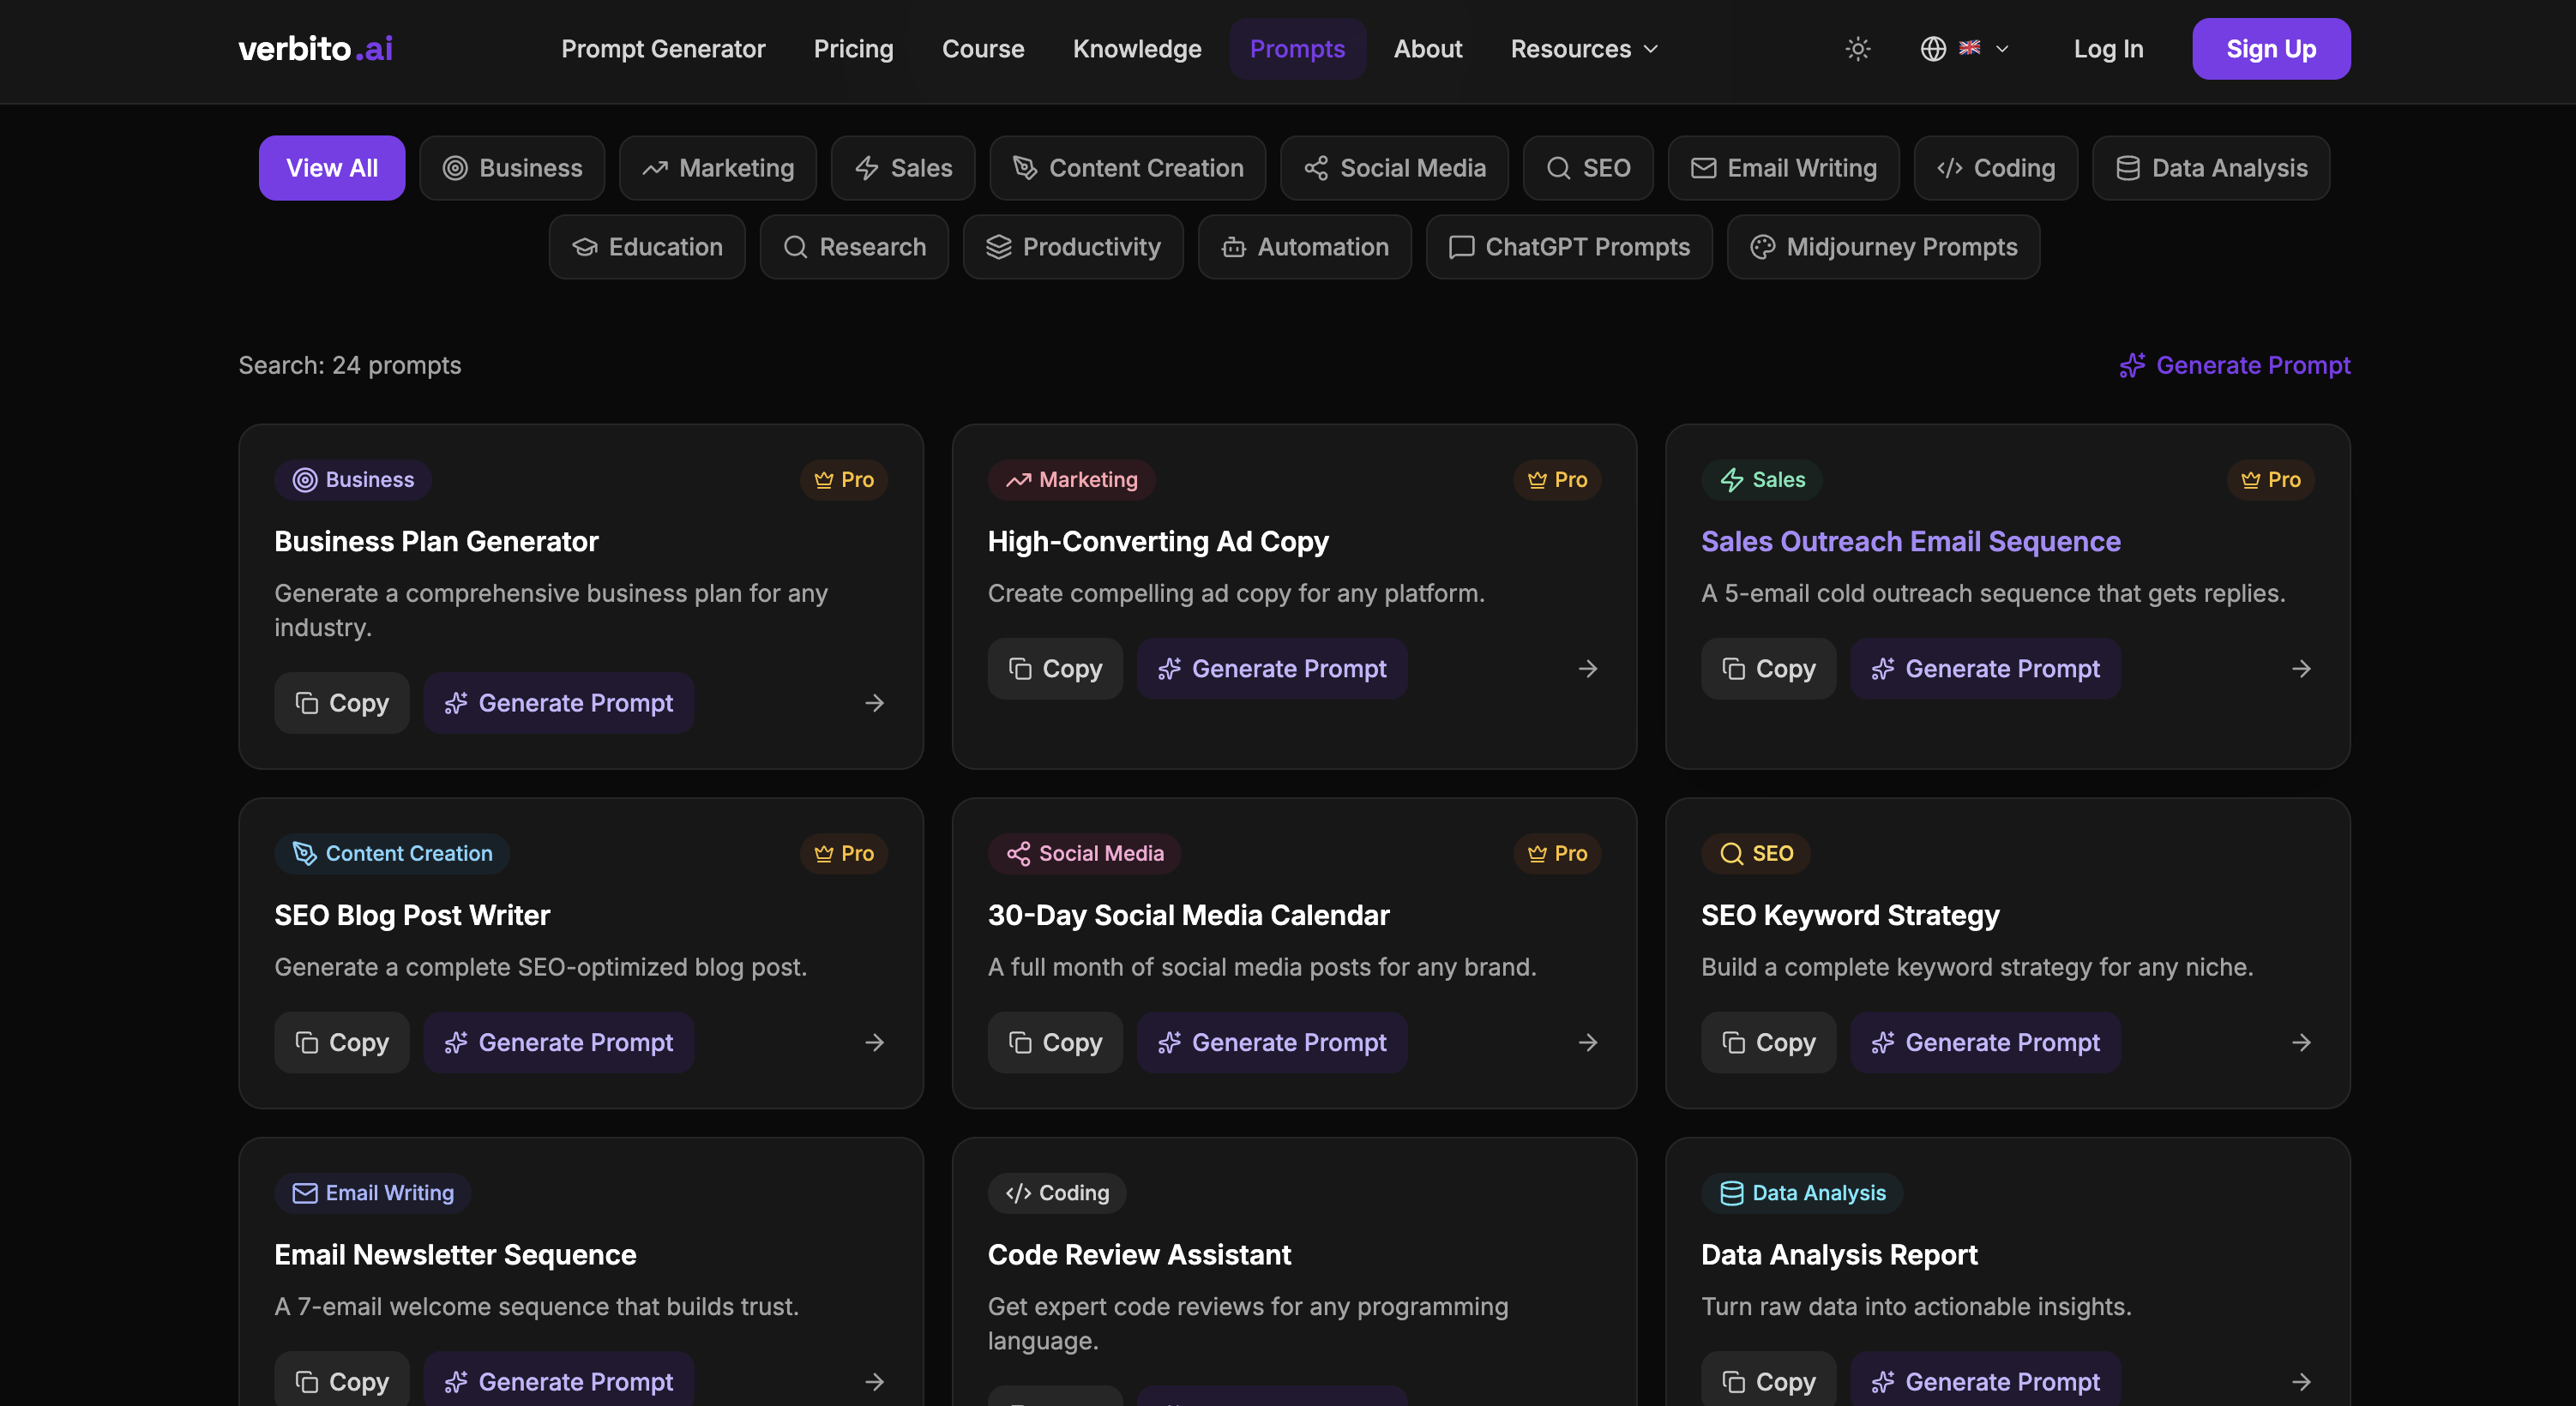
Task: Open the Knowledge nav item
Action: [x=1137, y=49]
